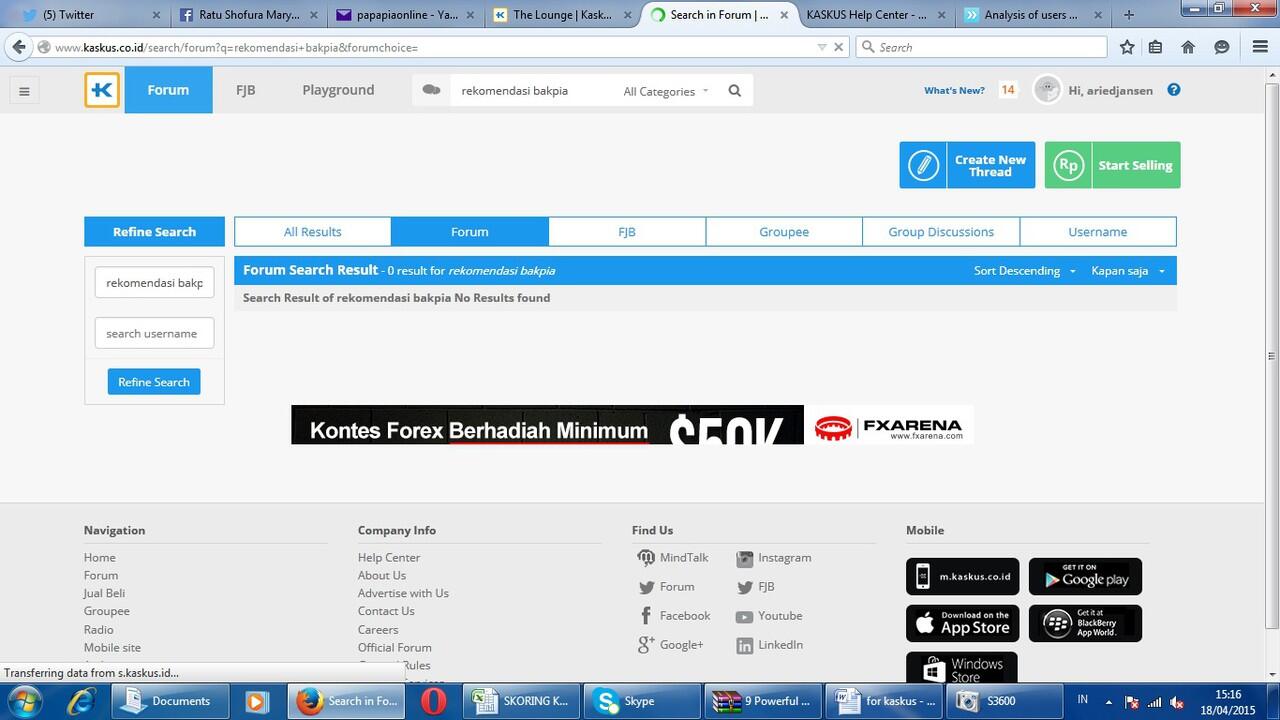Open the bookmarks list icon
The width and height of the screenshot is (1280, 720).
tap(1156, 47)
